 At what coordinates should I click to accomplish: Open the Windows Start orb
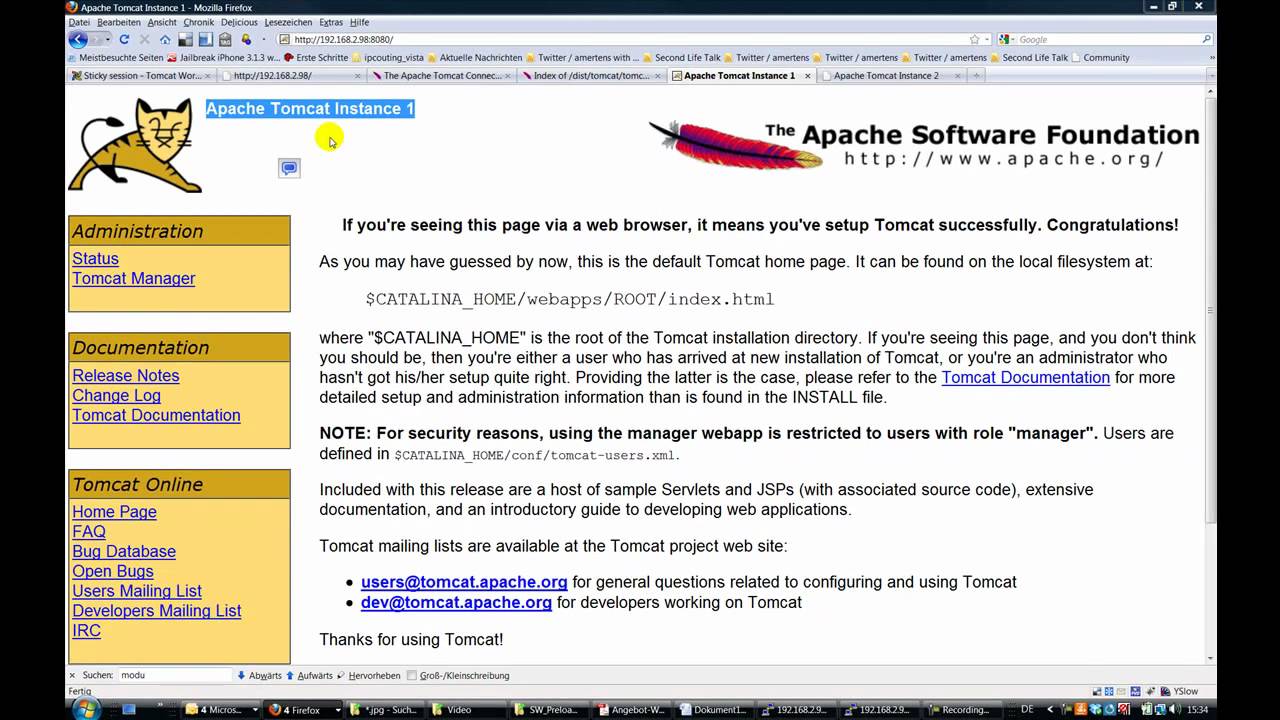[x=85, y=709]
